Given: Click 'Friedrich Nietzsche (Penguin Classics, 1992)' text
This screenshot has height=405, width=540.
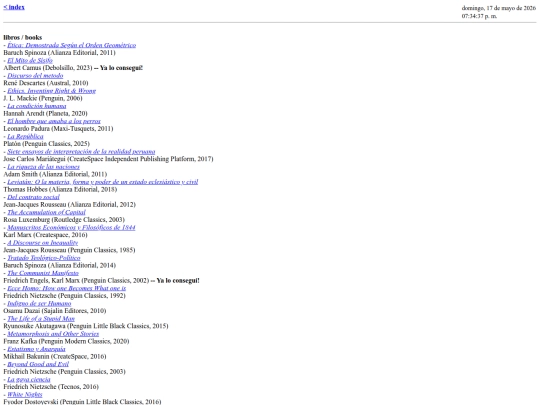Looking at the screenshot, I should (x=64, y=295).
